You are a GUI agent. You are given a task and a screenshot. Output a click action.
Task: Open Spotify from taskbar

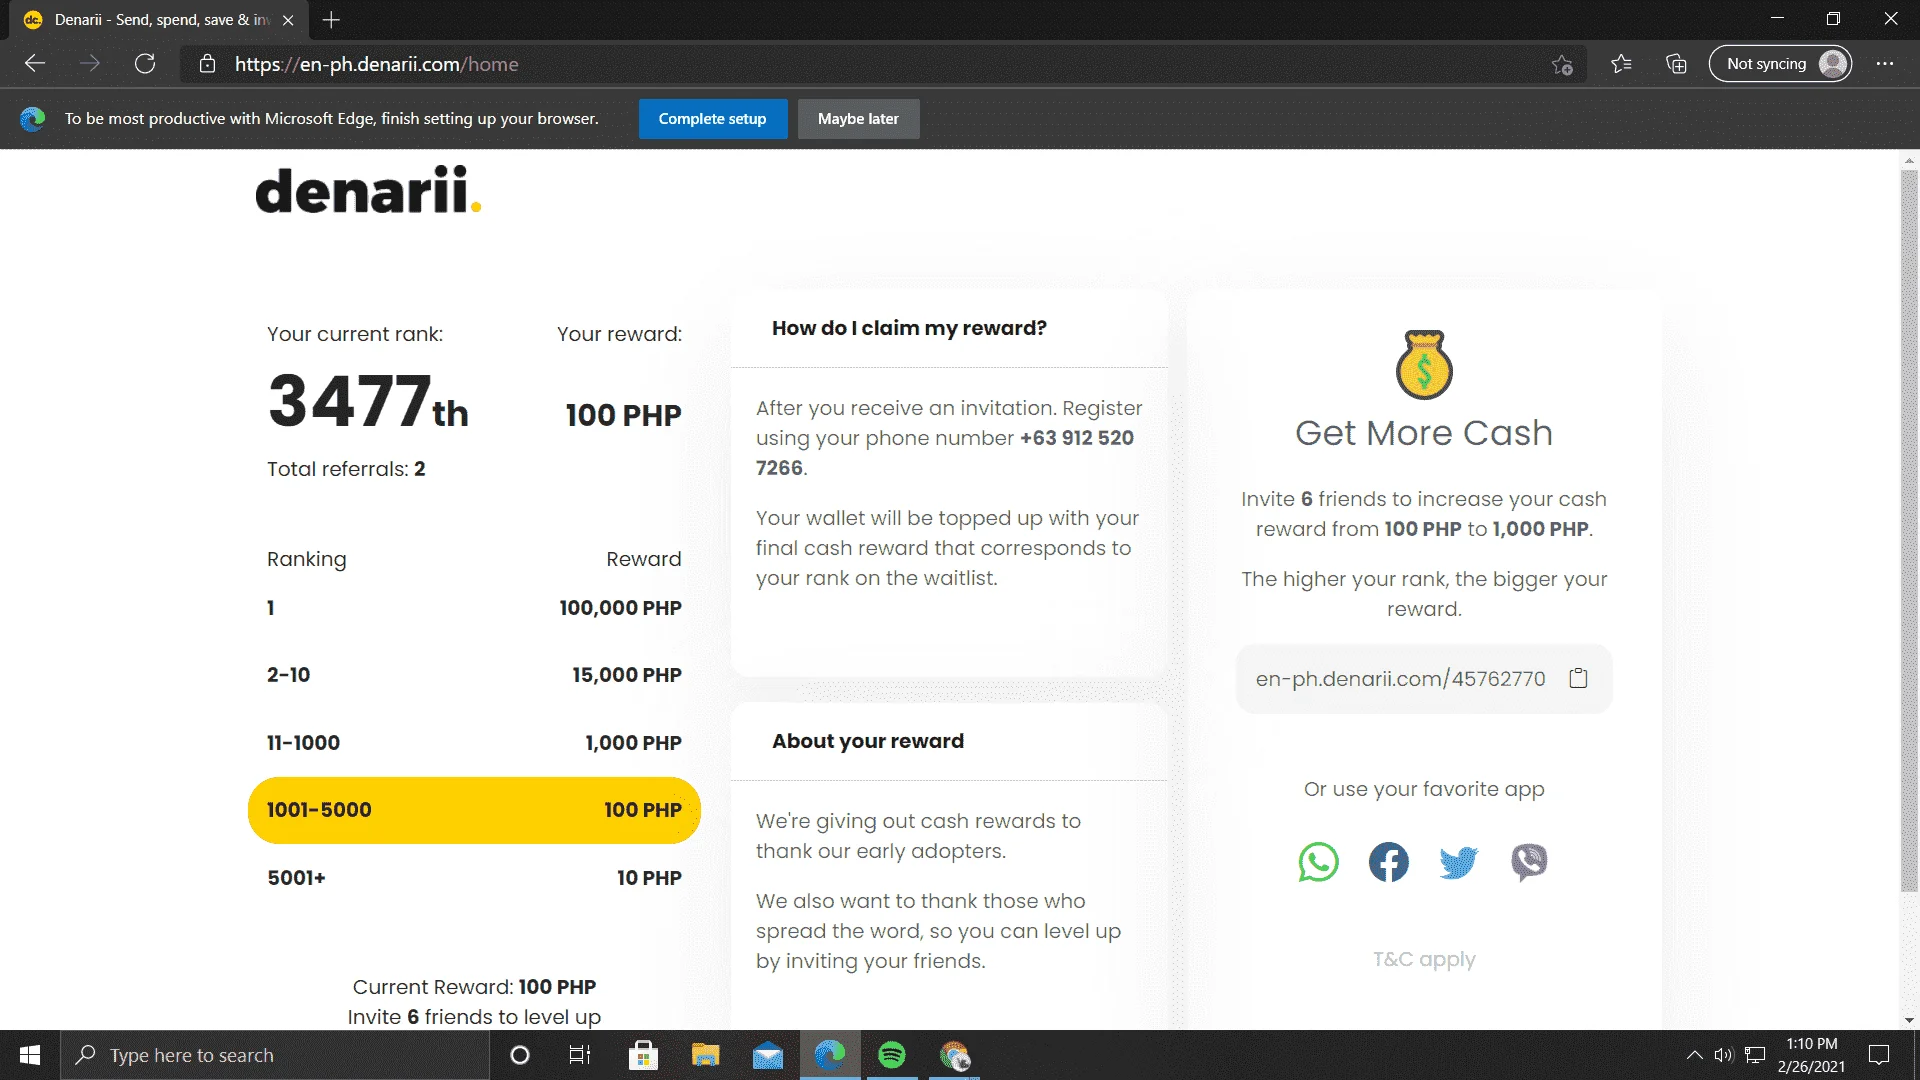pos(891,1055)
